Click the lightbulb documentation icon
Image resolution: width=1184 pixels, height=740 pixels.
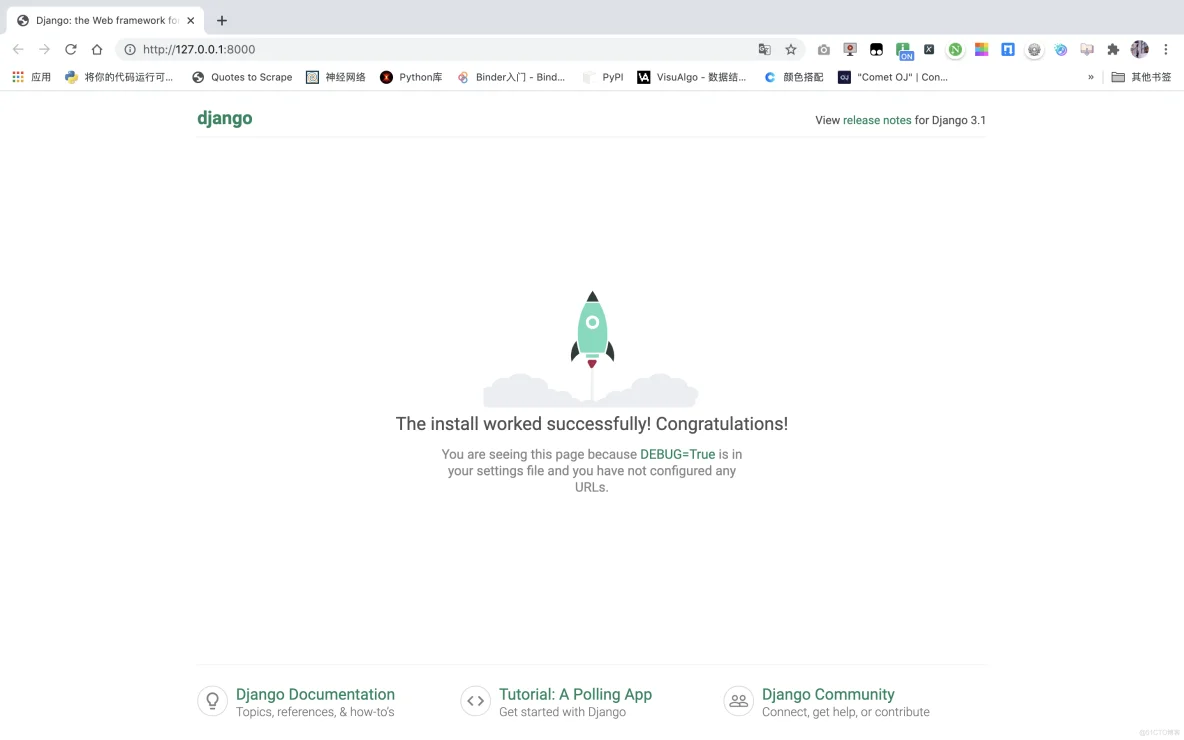(x=212, y=701)
